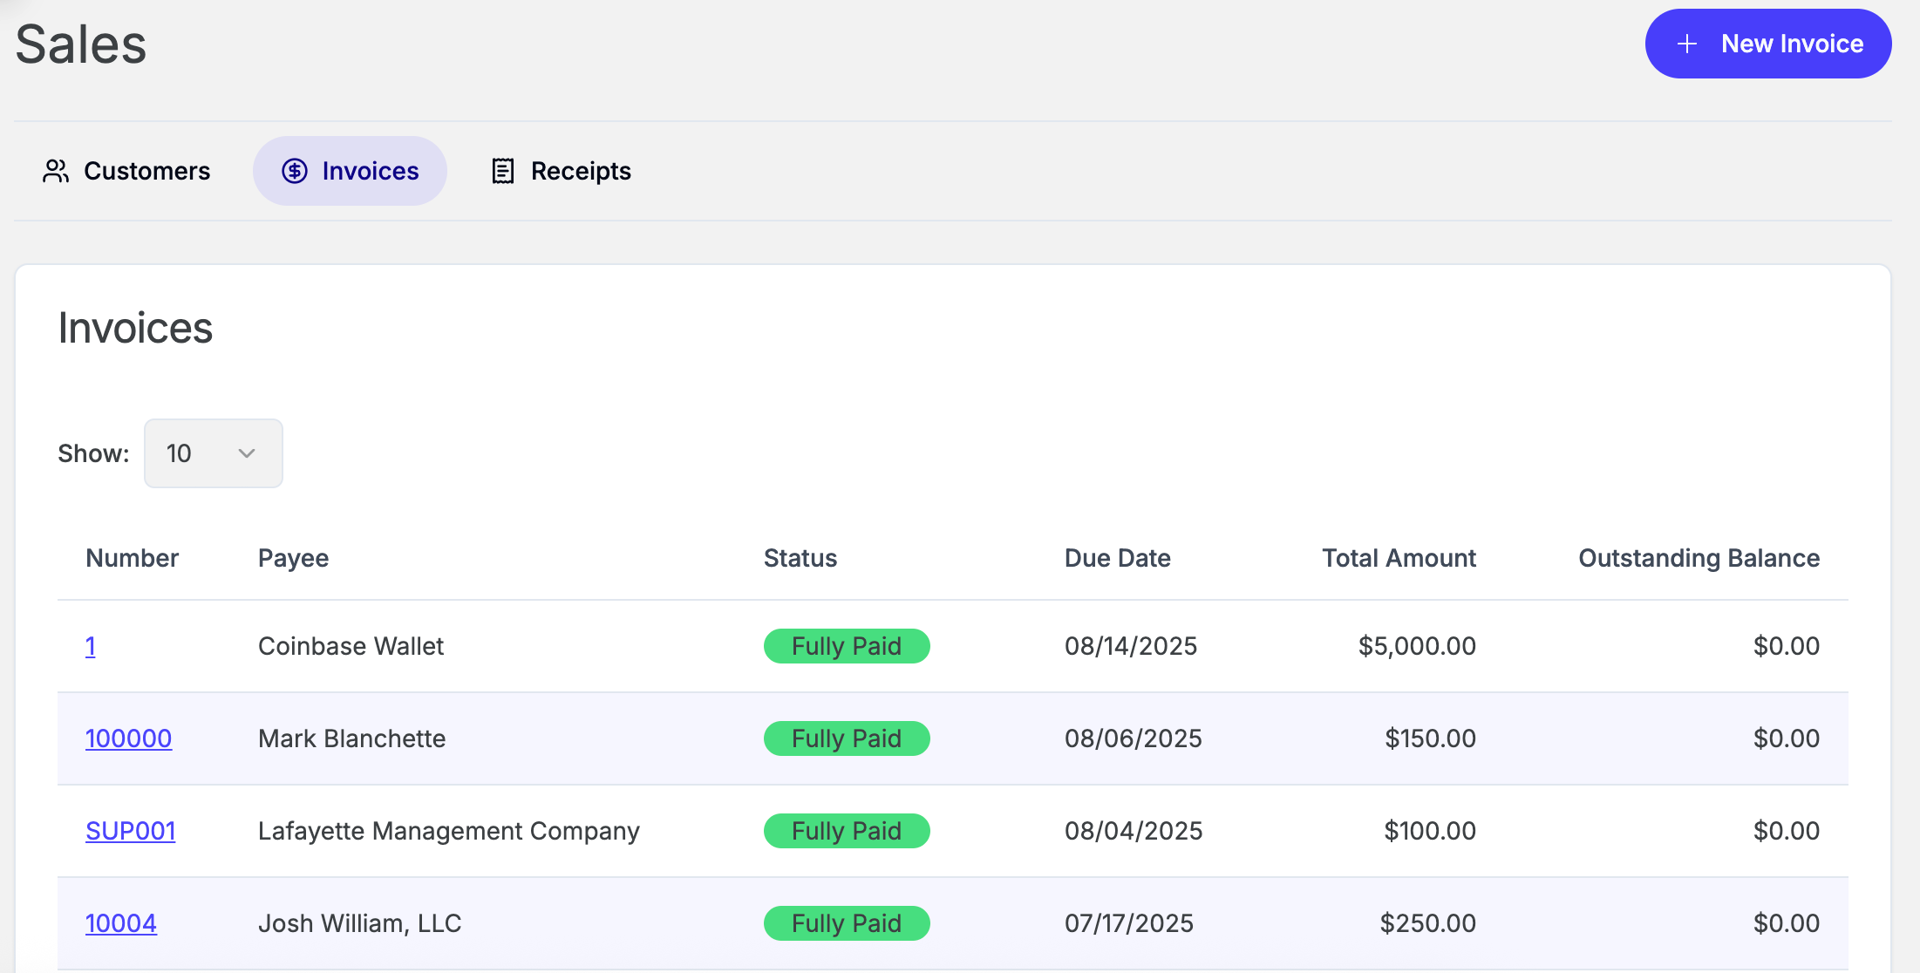Create a New Invoice

pyautogui.click(x=1768, y=44)
